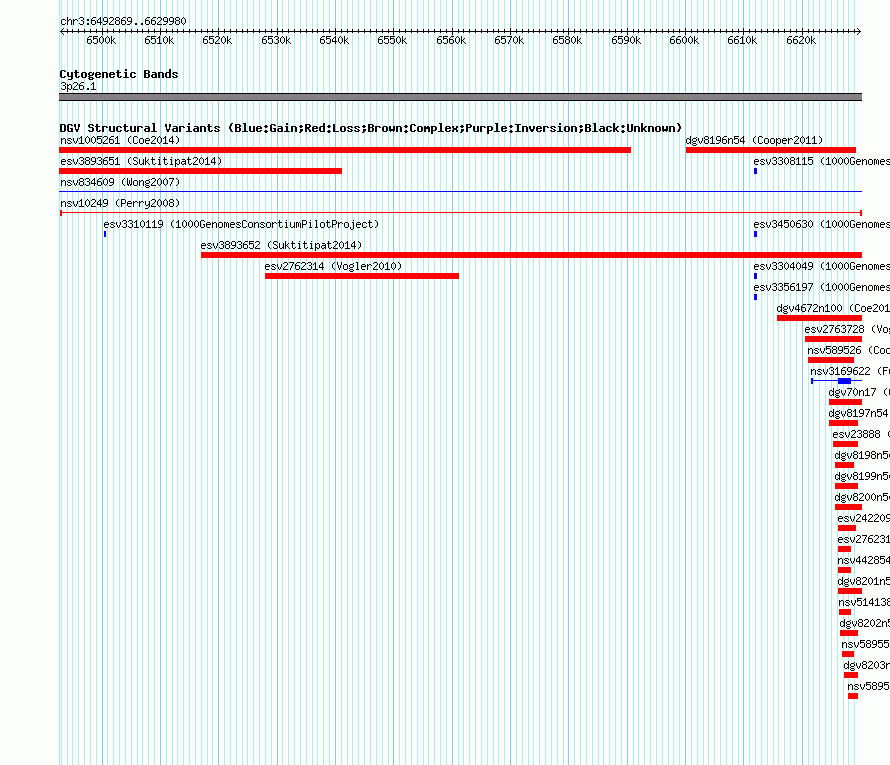This screenshot has height=765, width=890.
Task: Click the right arrowhead of the ruler
Action: coord(859,32)
